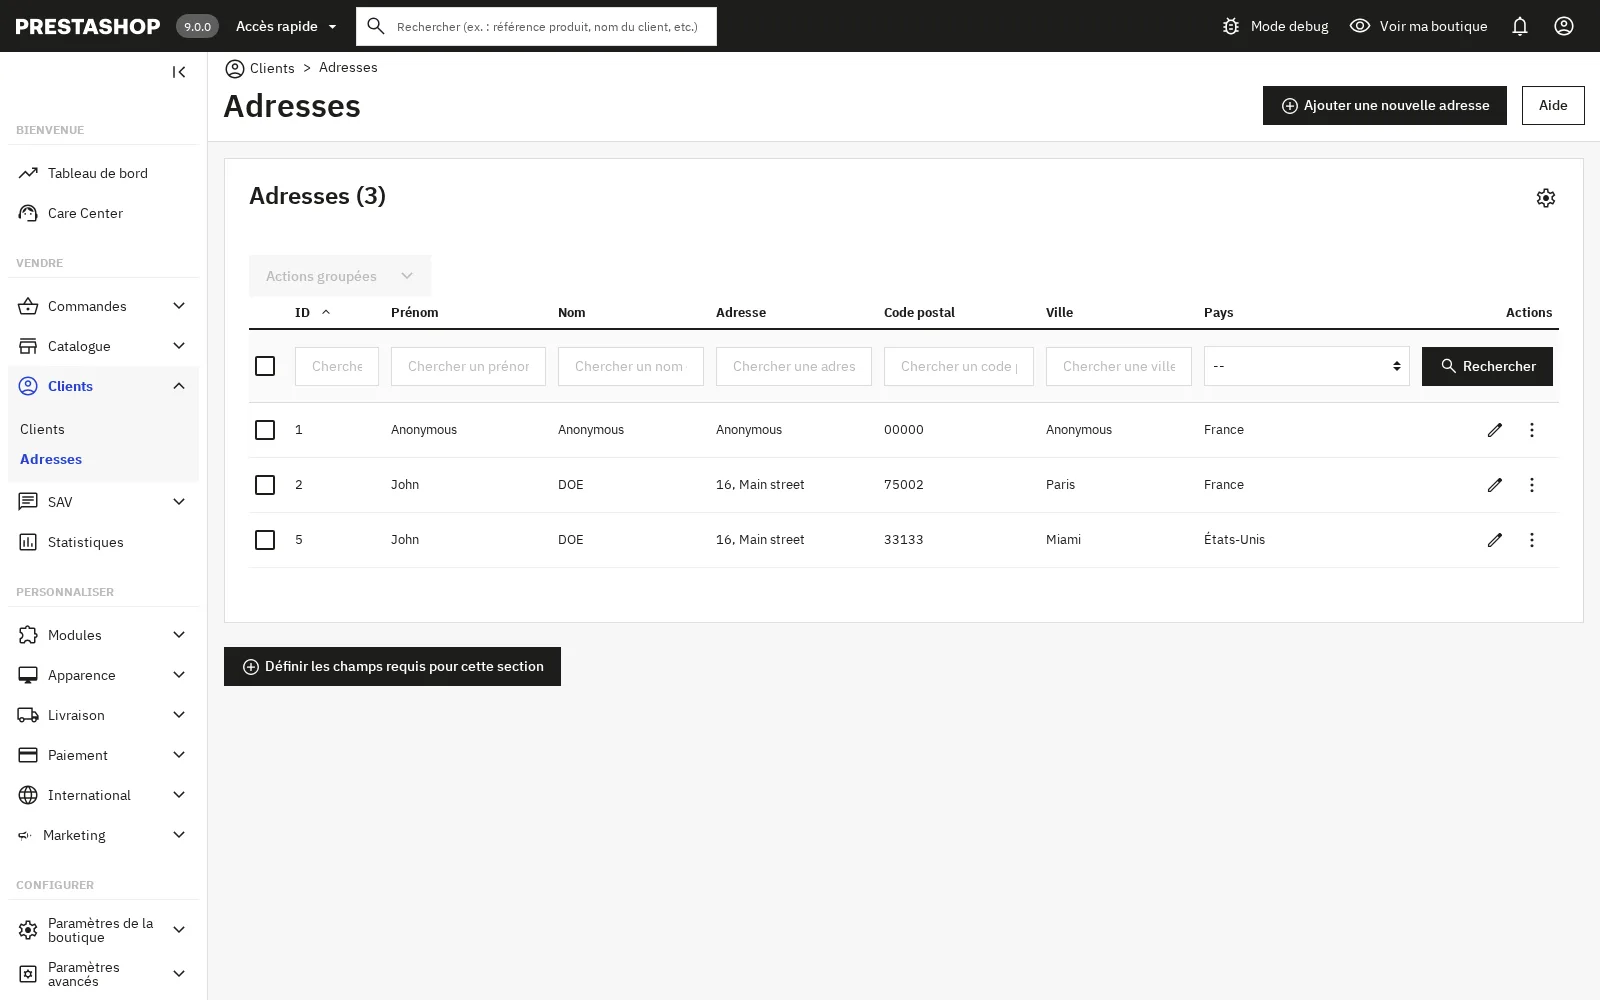
Task: Open the table settings gear icon
Action: (1546, 198)
